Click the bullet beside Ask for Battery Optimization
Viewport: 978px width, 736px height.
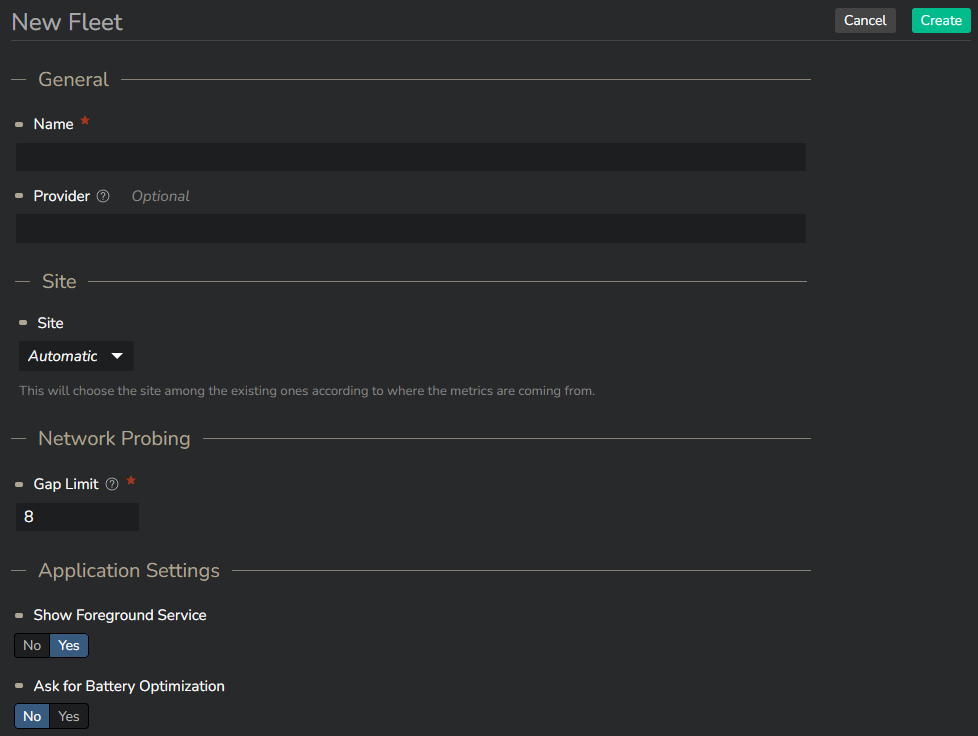click(19, 686)
